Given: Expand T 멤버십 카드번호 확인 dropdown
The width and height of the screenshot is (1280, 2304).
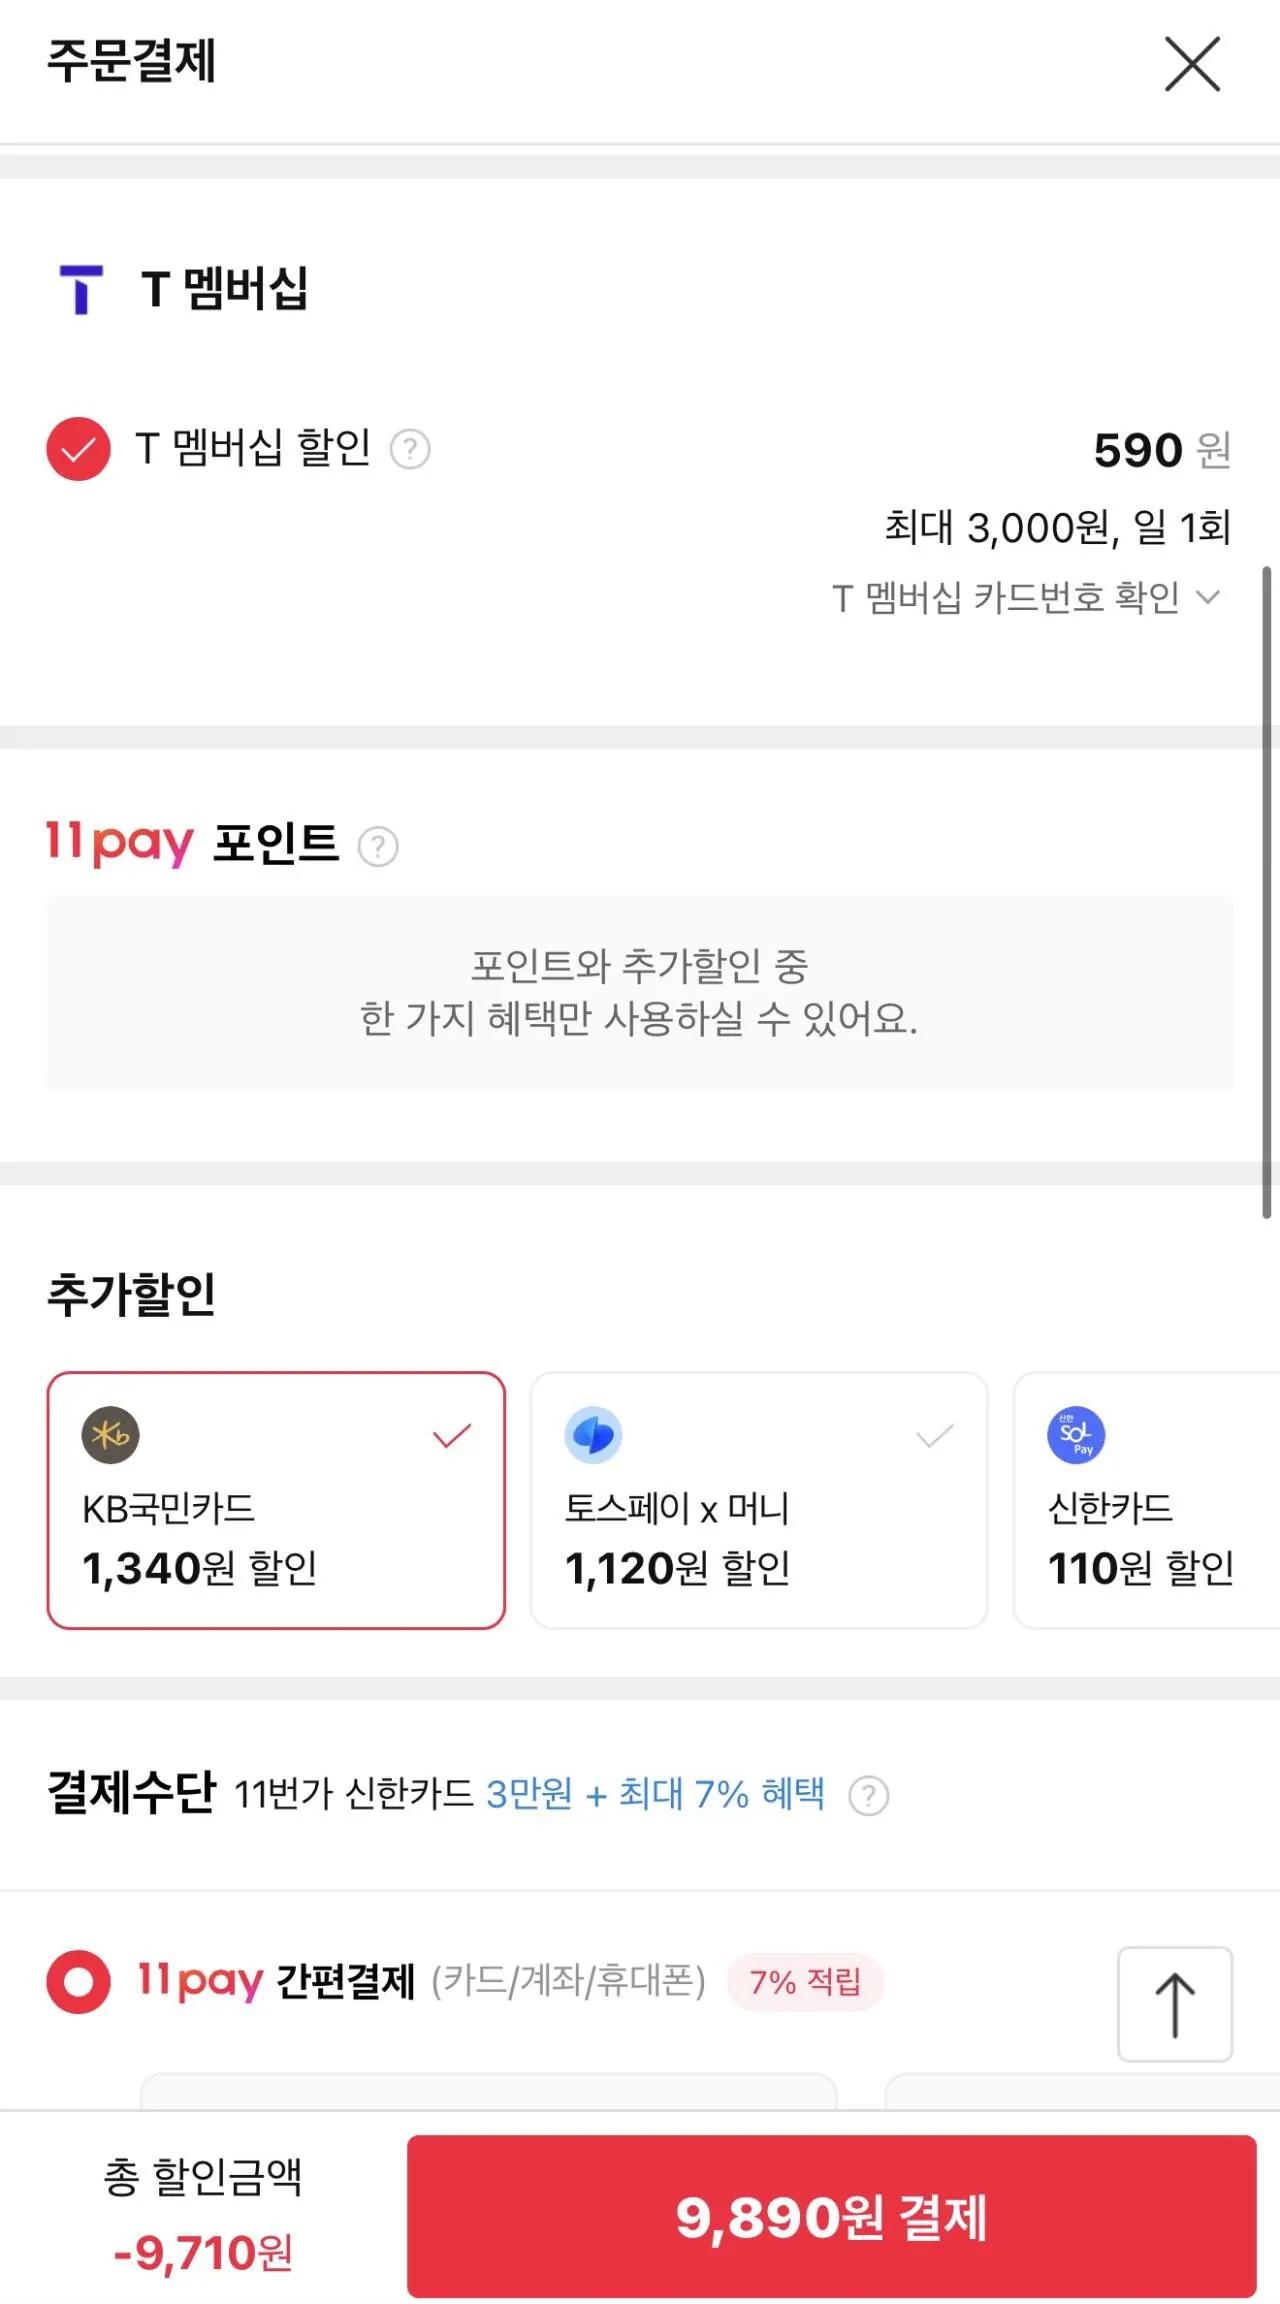Looking at the screenshot, I should (1026, 598).
